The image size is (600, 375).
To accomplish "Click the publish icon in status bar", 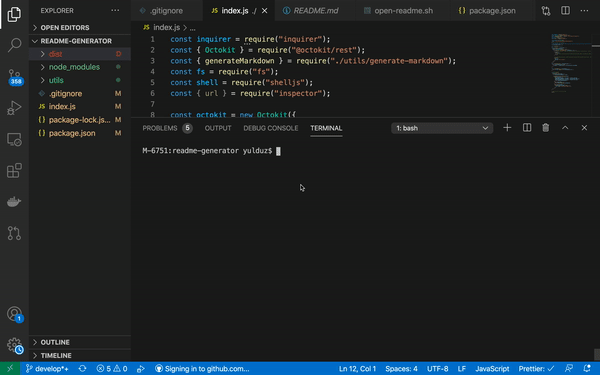I will [141, 368].
